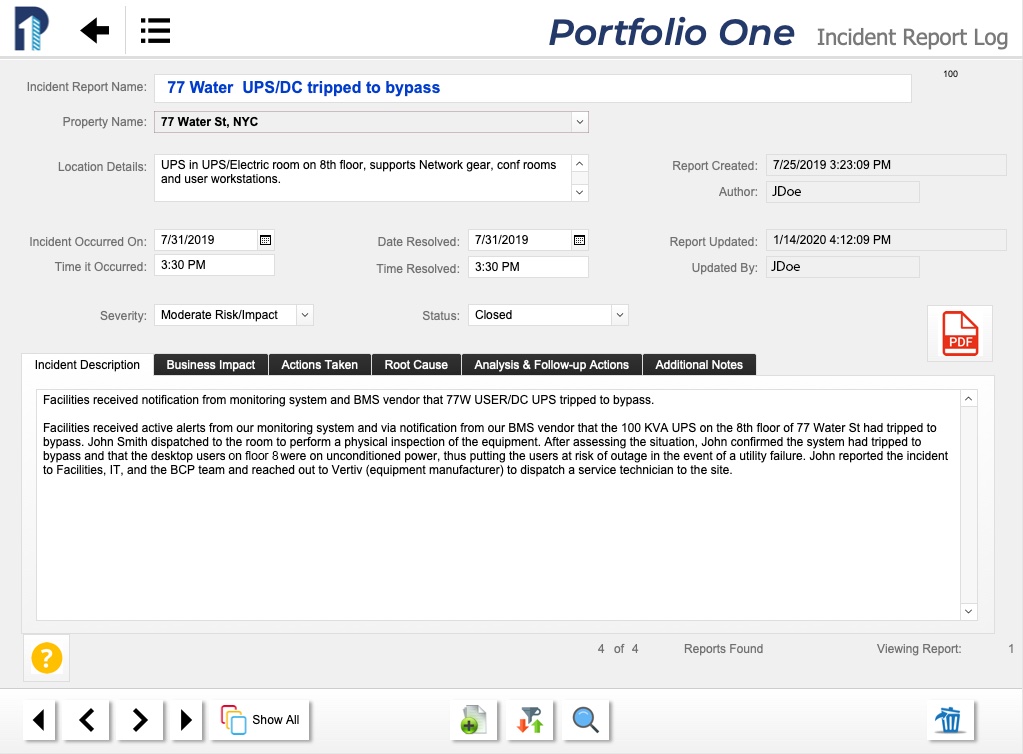Screen dimensions: 1023x754
Task: Click the Location Details text box
Action: pyautogui.click(x=363, y=177)
